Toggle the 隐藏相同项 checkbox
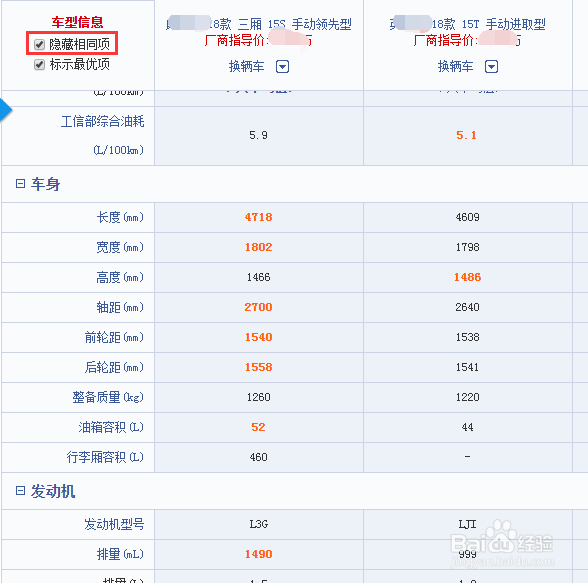The height and width of the screenshot is (583, 588). pyautogui.click(x=39, y=45)
